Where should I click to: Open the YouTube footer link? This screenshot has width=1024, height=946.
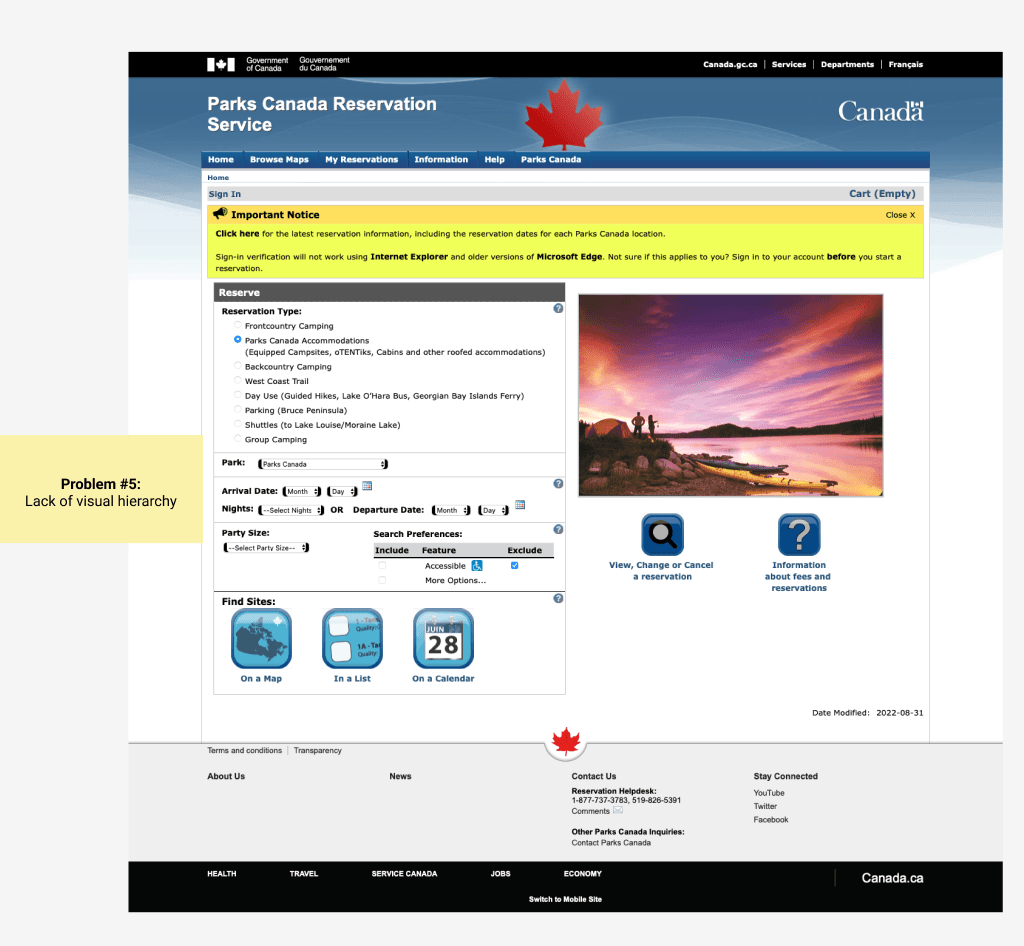pyautogui.click(x=769, y=793)
